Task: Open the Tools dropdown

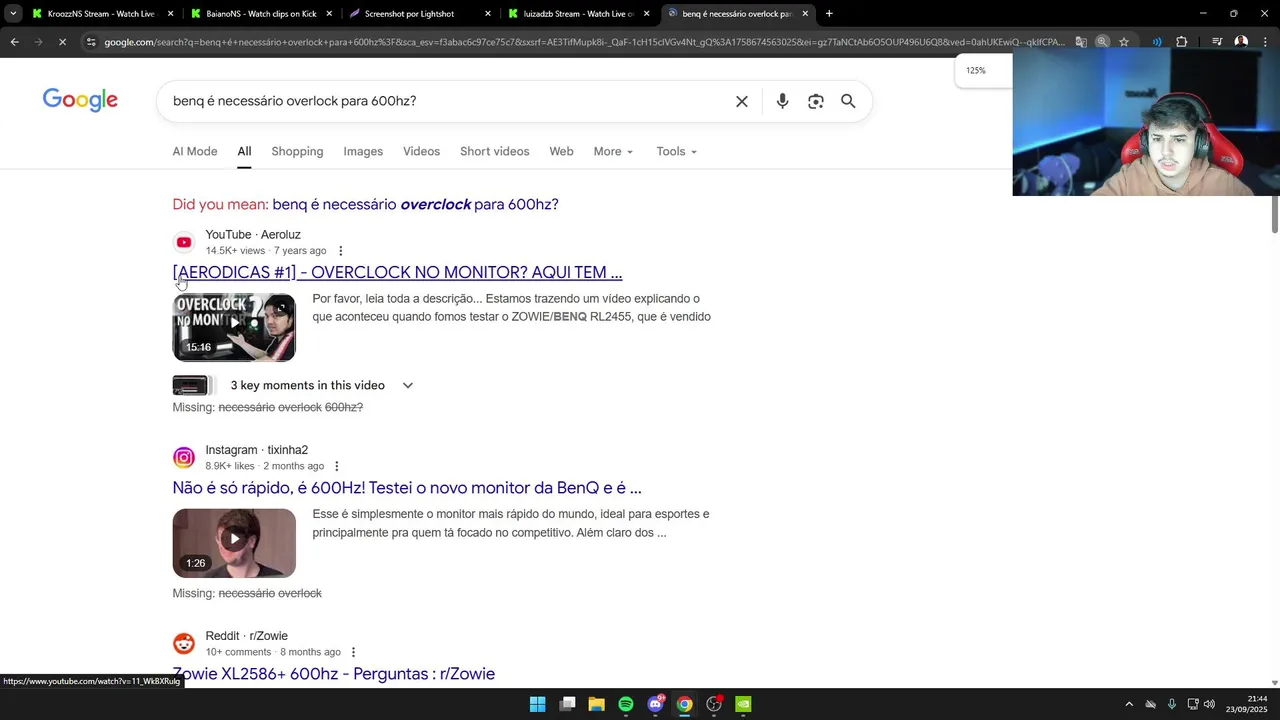Action: [677, 151]
